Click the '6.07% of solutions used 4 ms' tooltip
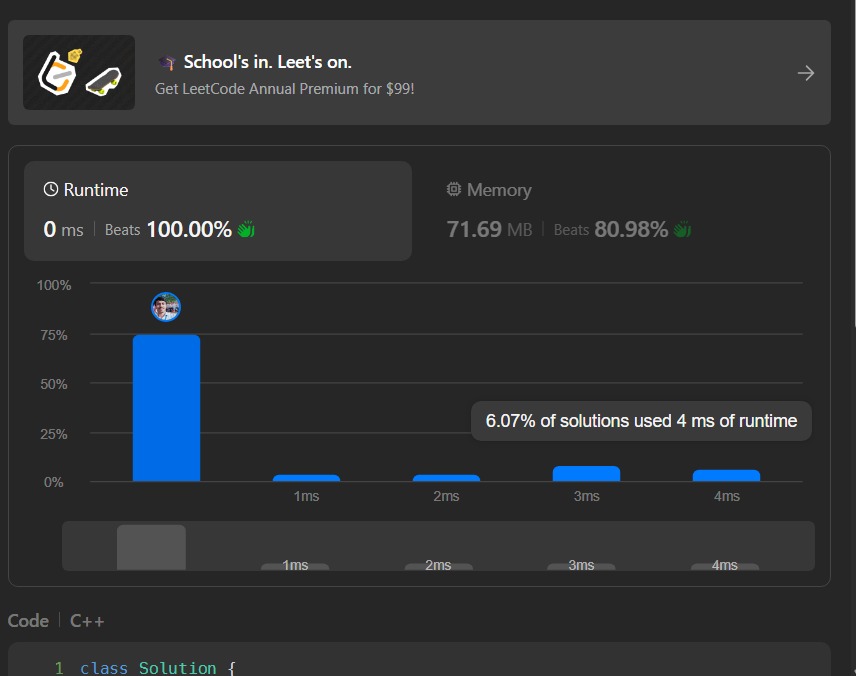 coord(641,421)
